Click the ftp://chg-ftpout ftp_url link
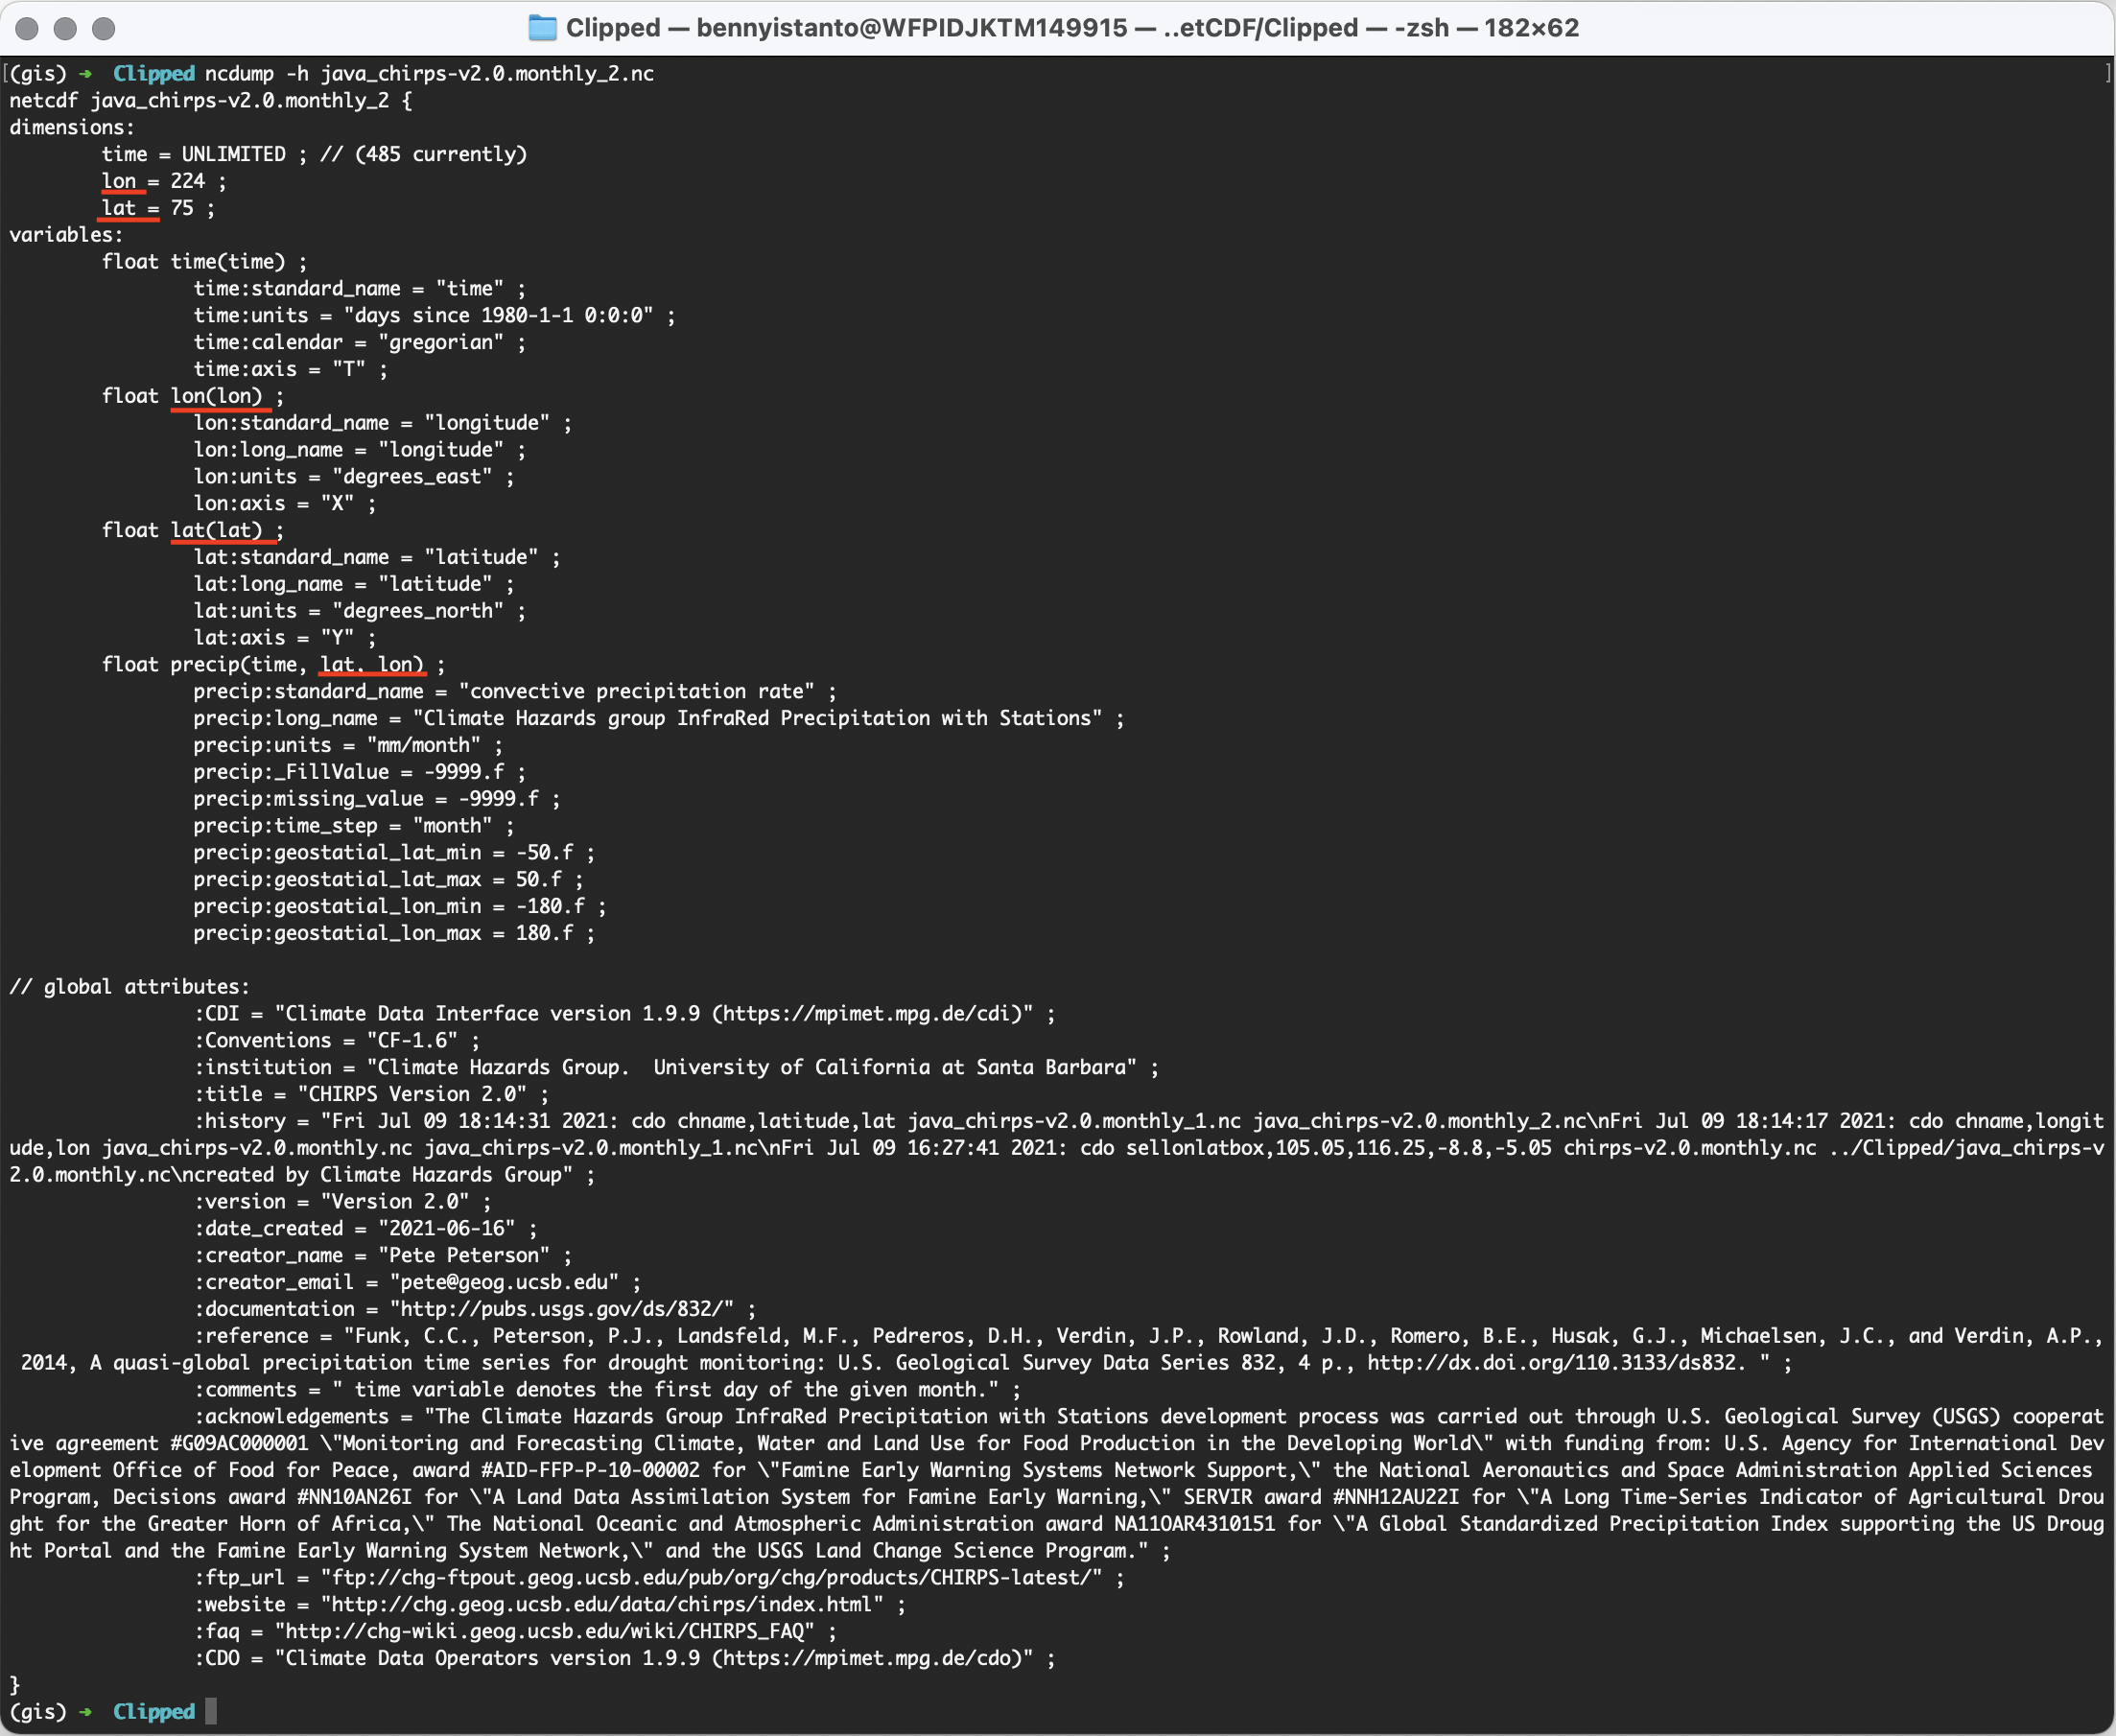This screenshot has height=1736, width=2116. pos(711,1578)
